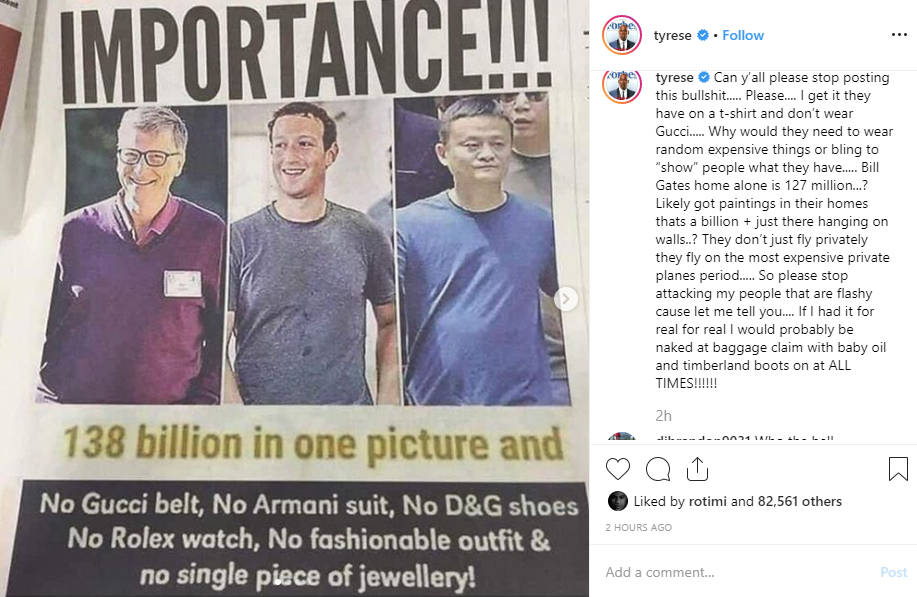Open tyrese username link in caption
Image resolution: width=917 pixels, height=597 pixels.
point(673,78)
